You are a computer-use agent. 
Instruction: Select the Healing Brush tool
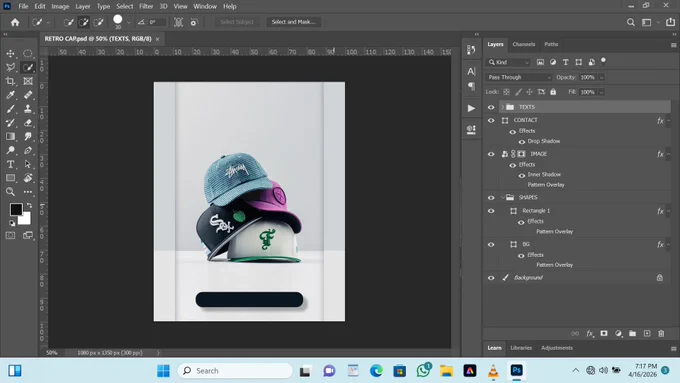pyautogui.click(x=28, y=95)
